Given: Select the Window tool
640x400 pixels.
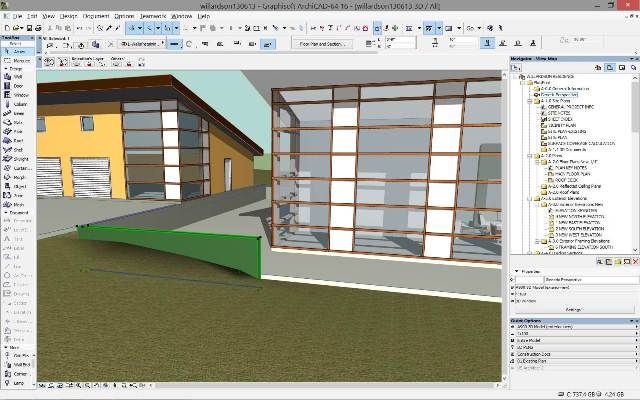Looking at the screenshot, I should tap(17, 95).
